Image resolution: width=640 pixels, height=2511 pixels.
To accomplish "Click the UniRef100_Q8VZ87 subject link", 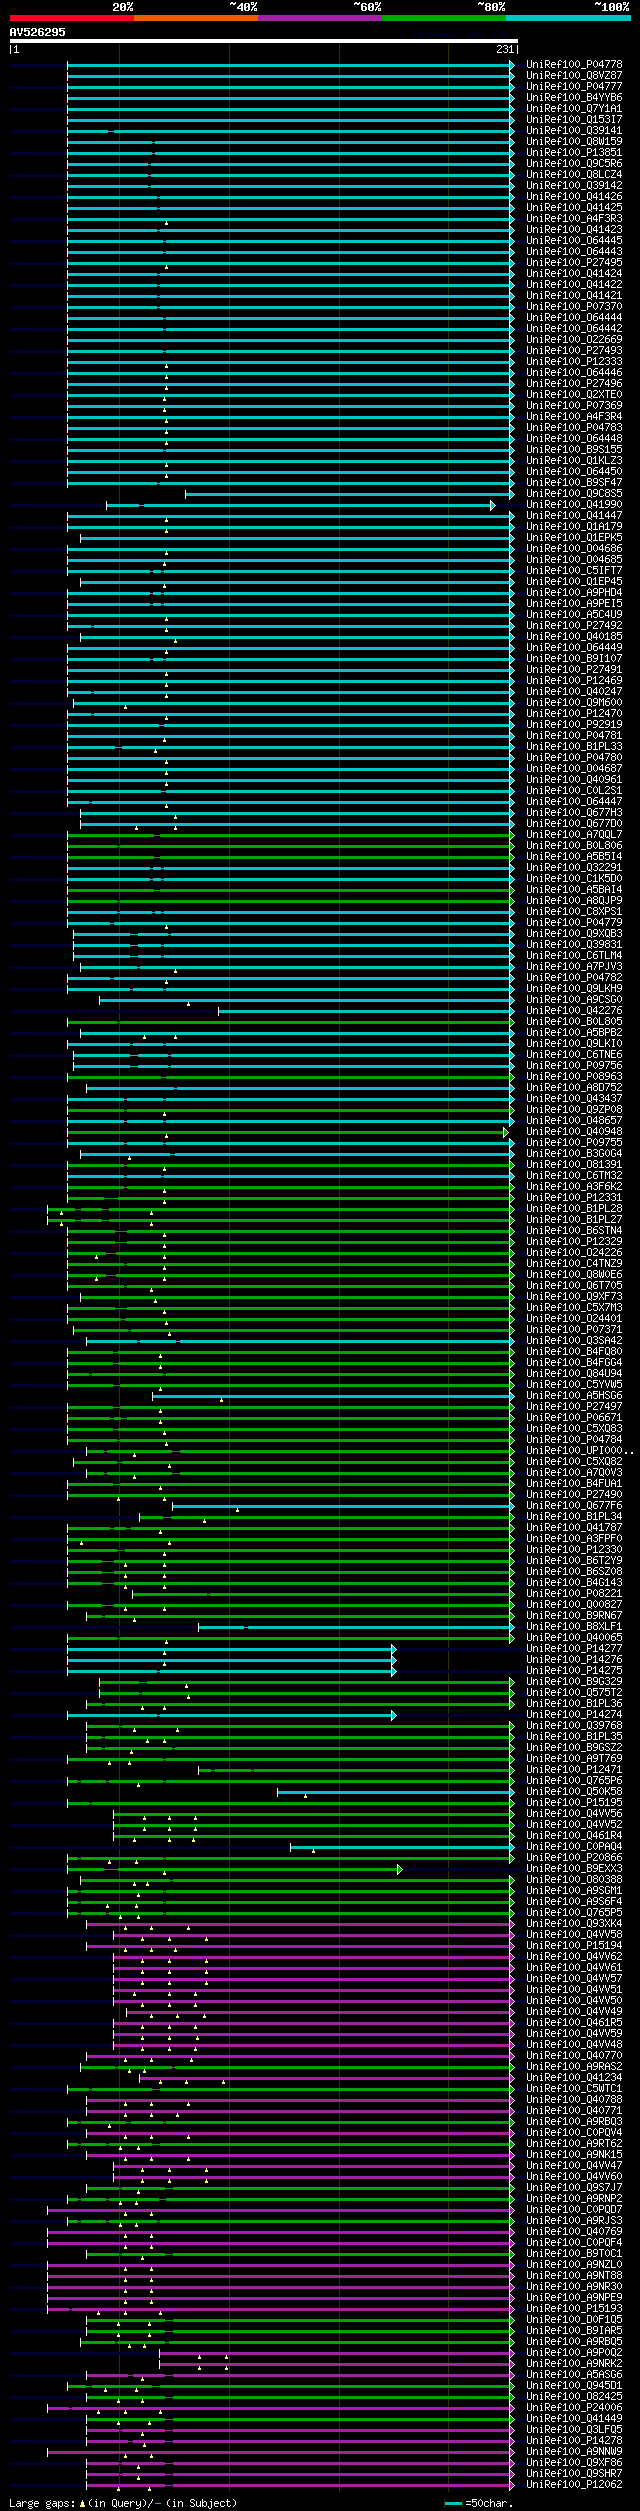I will click(574, 75).
